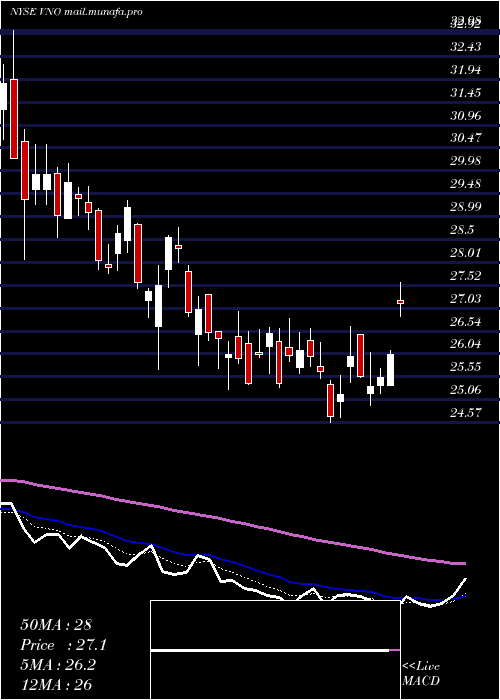Click the lowest red candle near 24.57

tap(330, 400)
